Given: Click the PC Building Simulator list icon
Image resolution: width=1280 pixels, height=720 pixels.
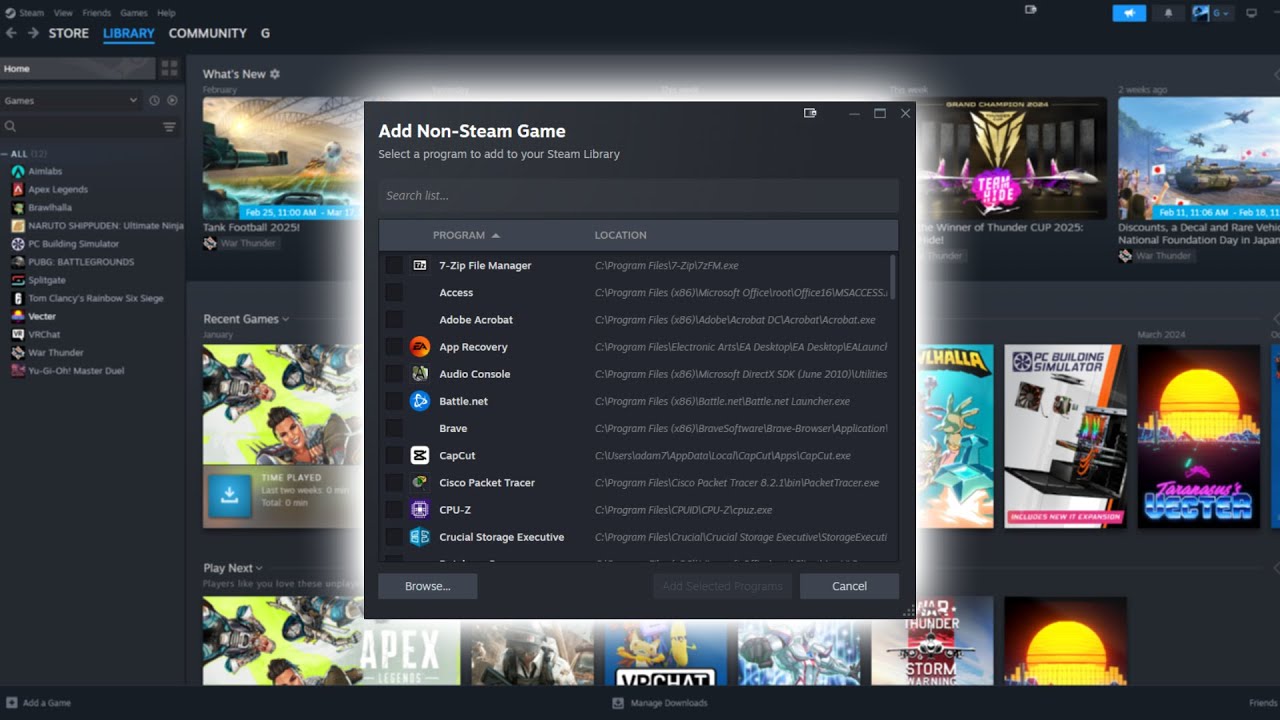Looking at the screenshot, I should pos(17,244).
